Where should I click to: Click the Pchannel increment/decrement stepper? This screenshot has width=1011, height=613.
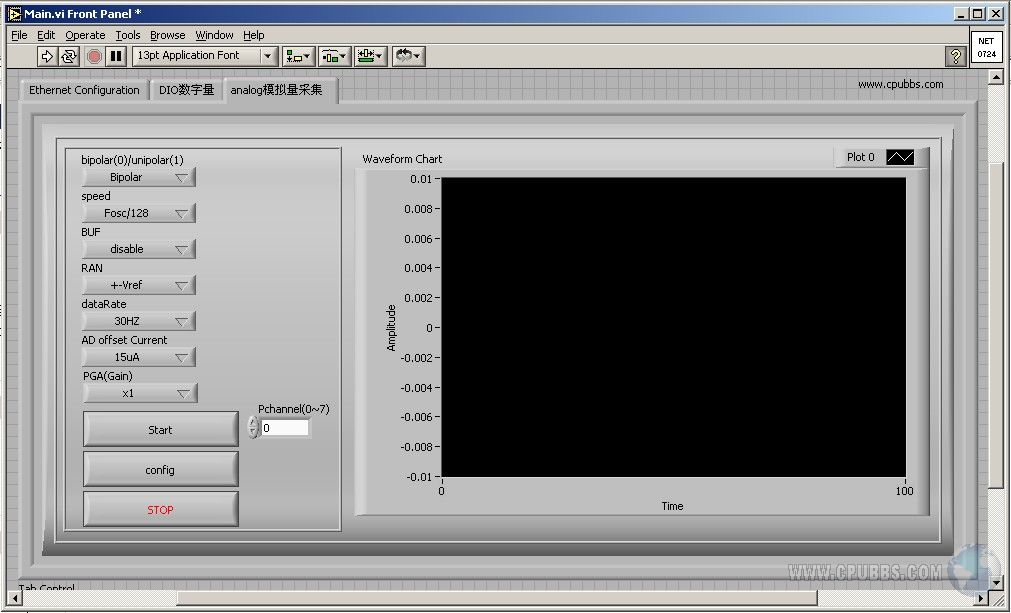pyautogui.click(x=253, y=427)
